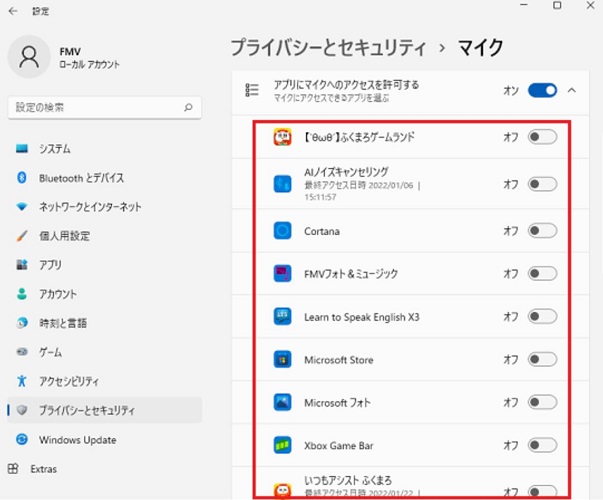Viewport: 603px width, 500px height.
Task: Collapse the app microphone access list chevron
Action: (572, 90)
